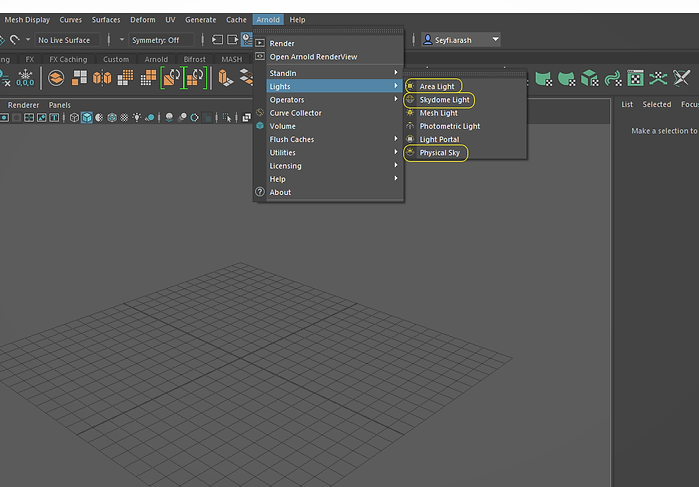Click the green curved arrow checker shelf icon
Screen dimensions: 699x487
(613, 78)
